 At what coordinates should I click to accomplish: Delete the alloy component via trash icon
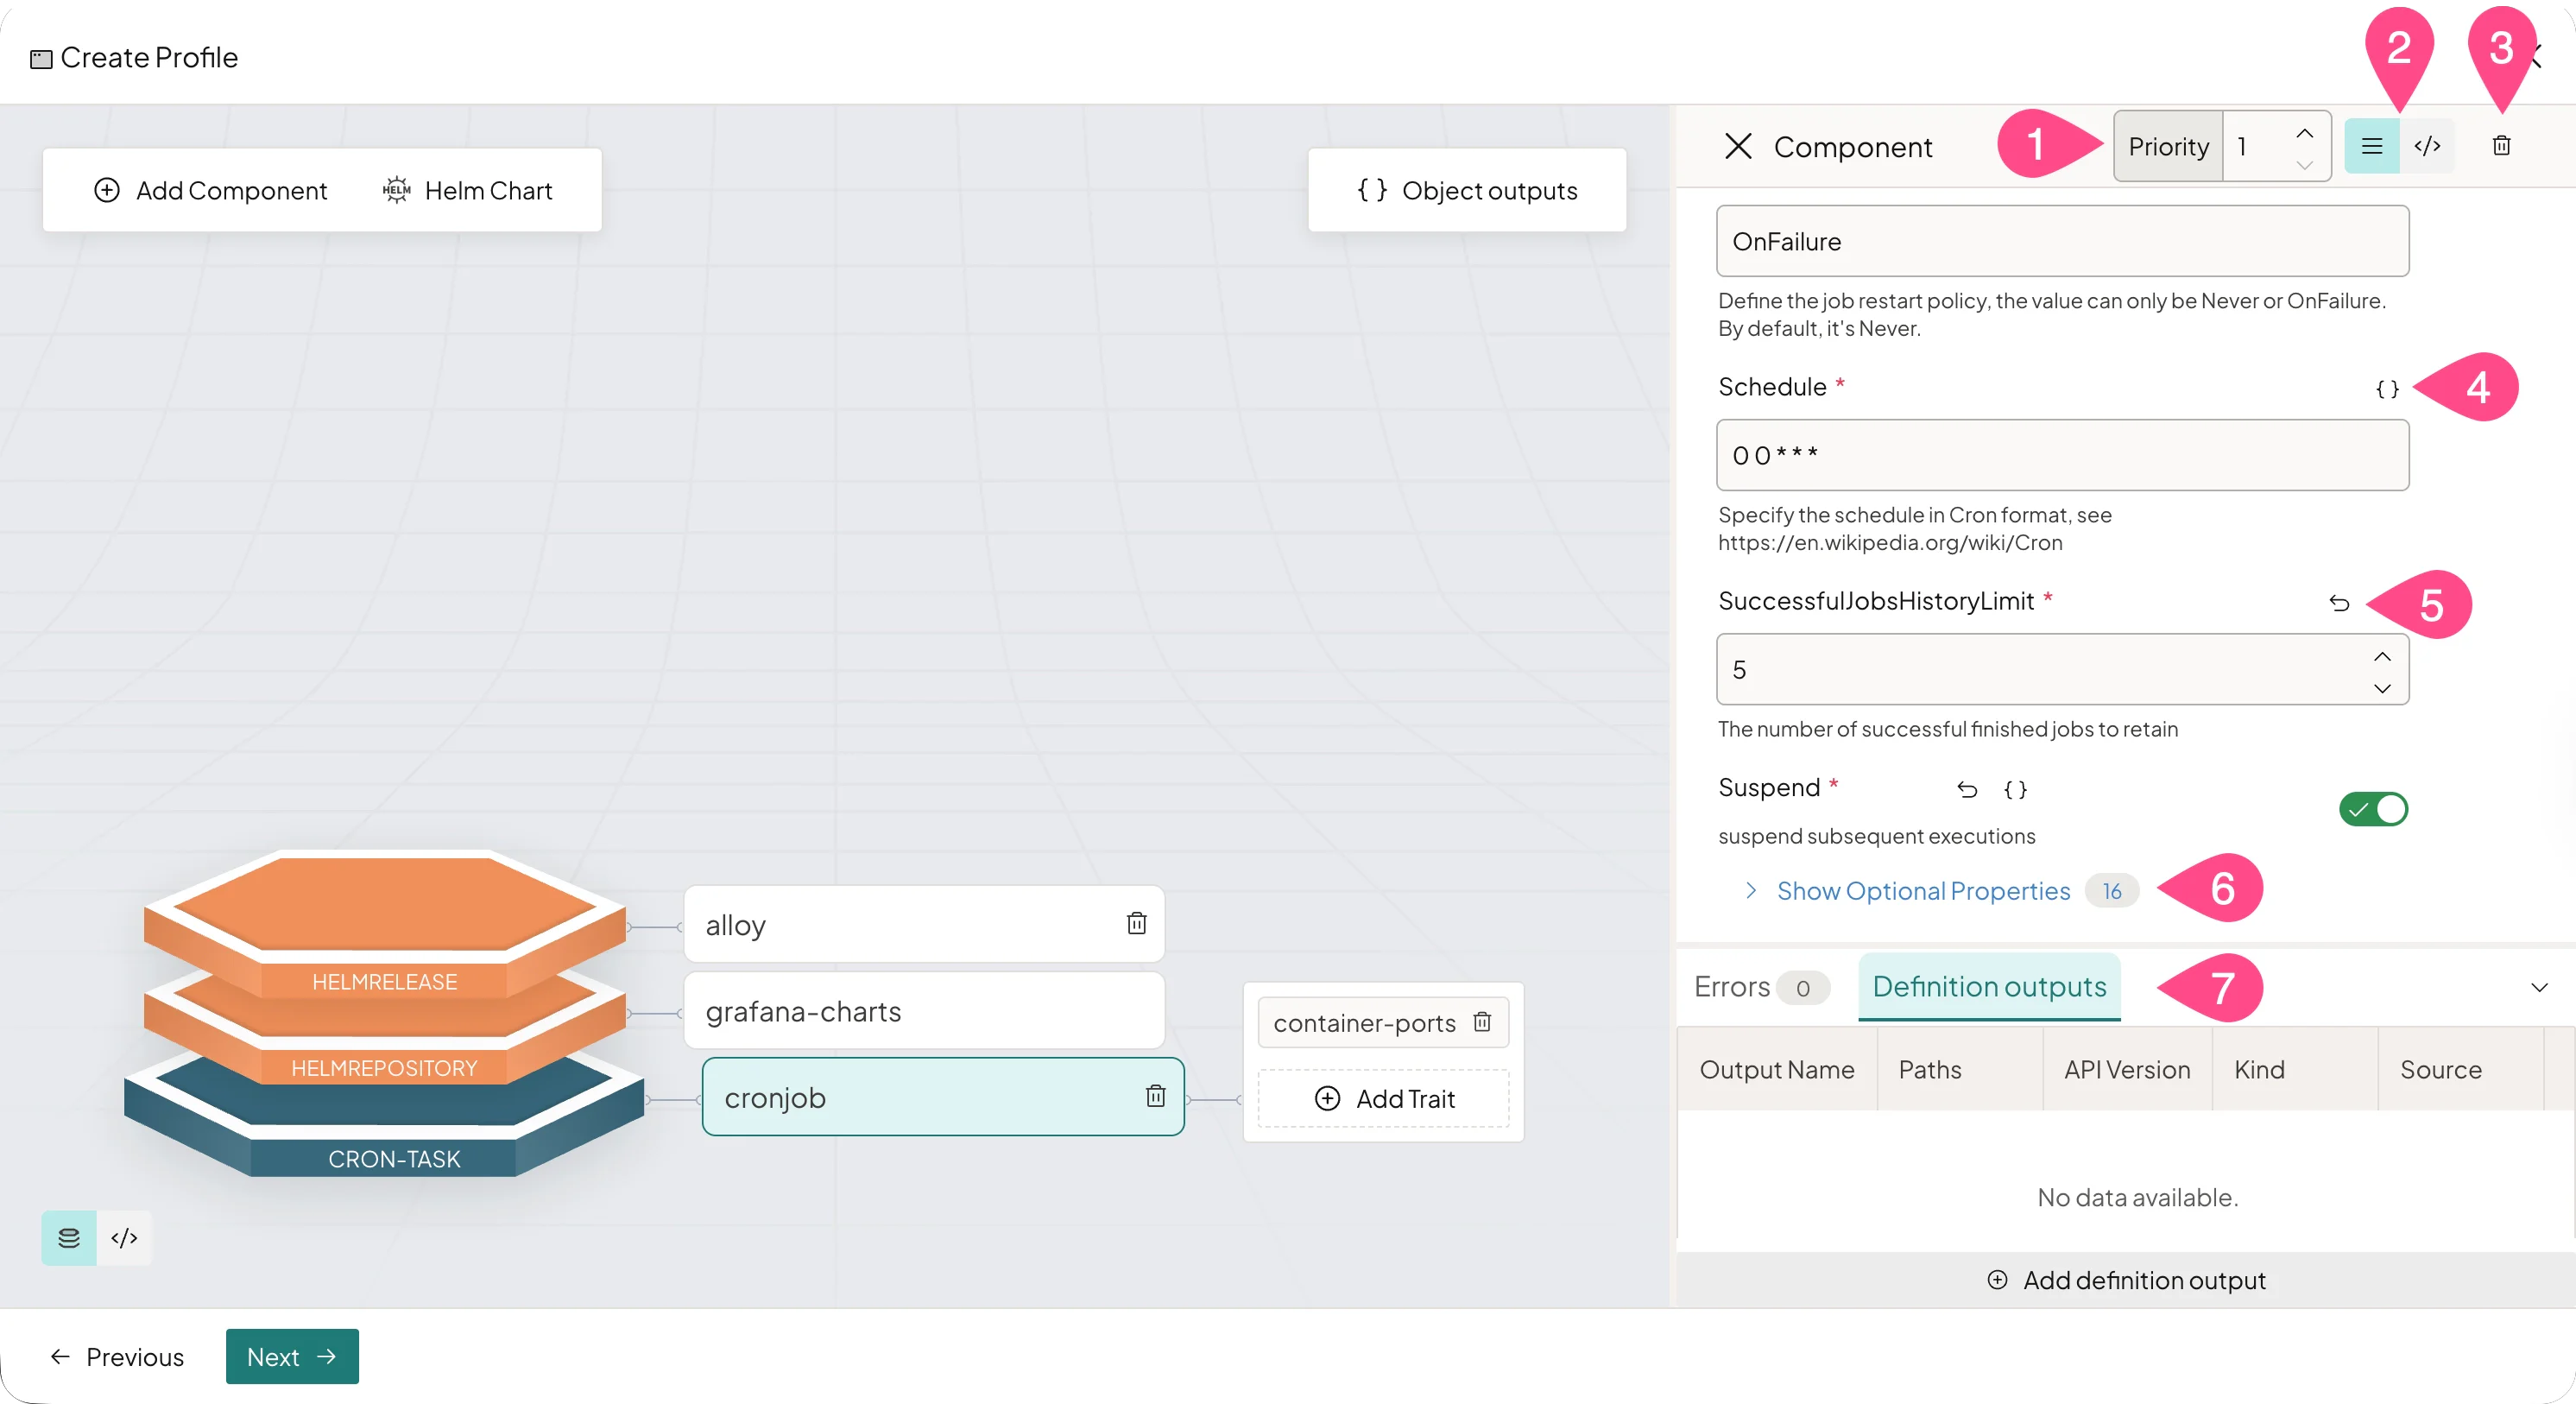pyautogui.click(x=1137, y=923)
